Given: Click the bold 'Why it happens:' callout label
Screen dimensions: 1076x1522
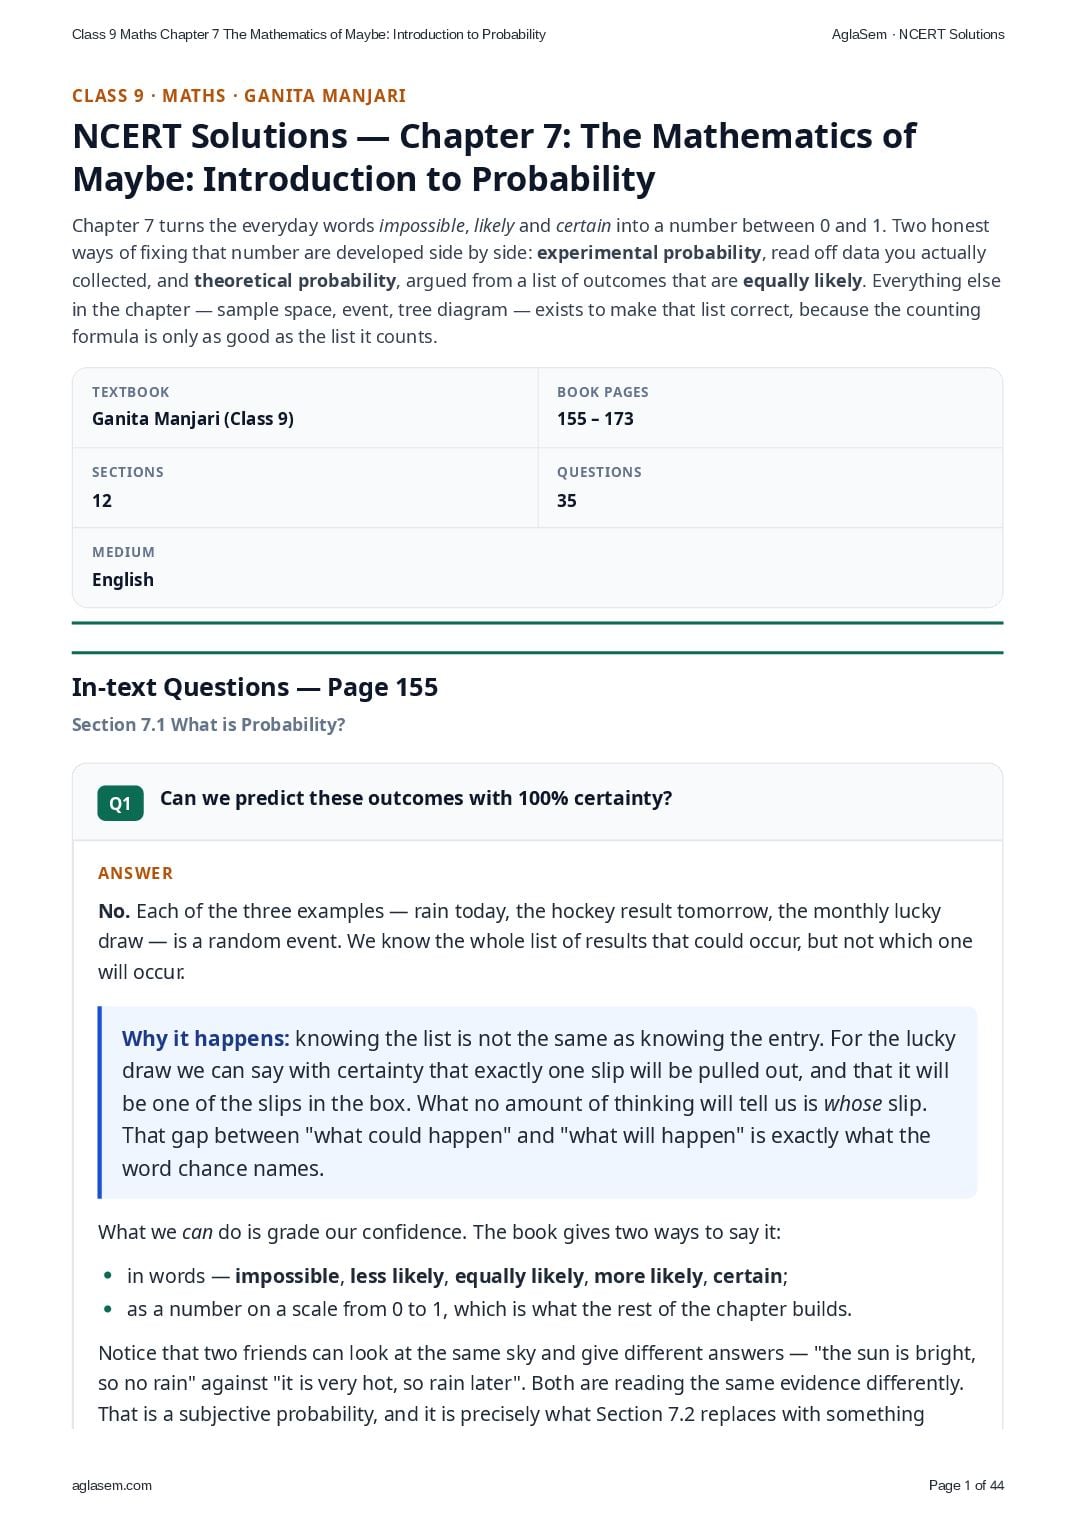Looking at the screenshot, I should pyautogui.click(x=205, y=1038).
